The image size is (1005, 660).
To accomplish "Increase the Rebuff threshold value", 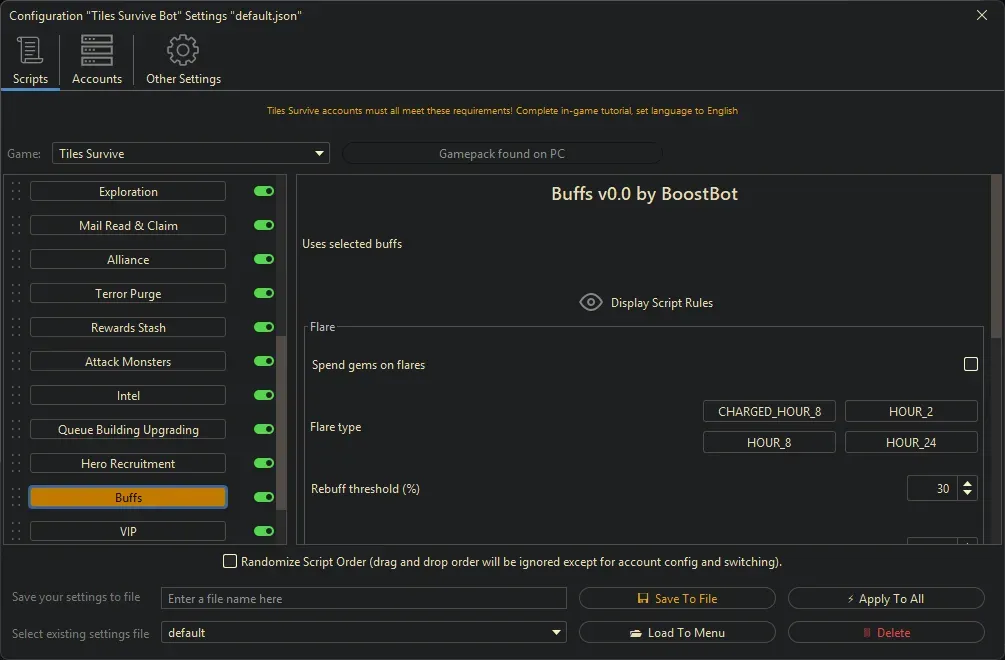I will coord(967,483).
